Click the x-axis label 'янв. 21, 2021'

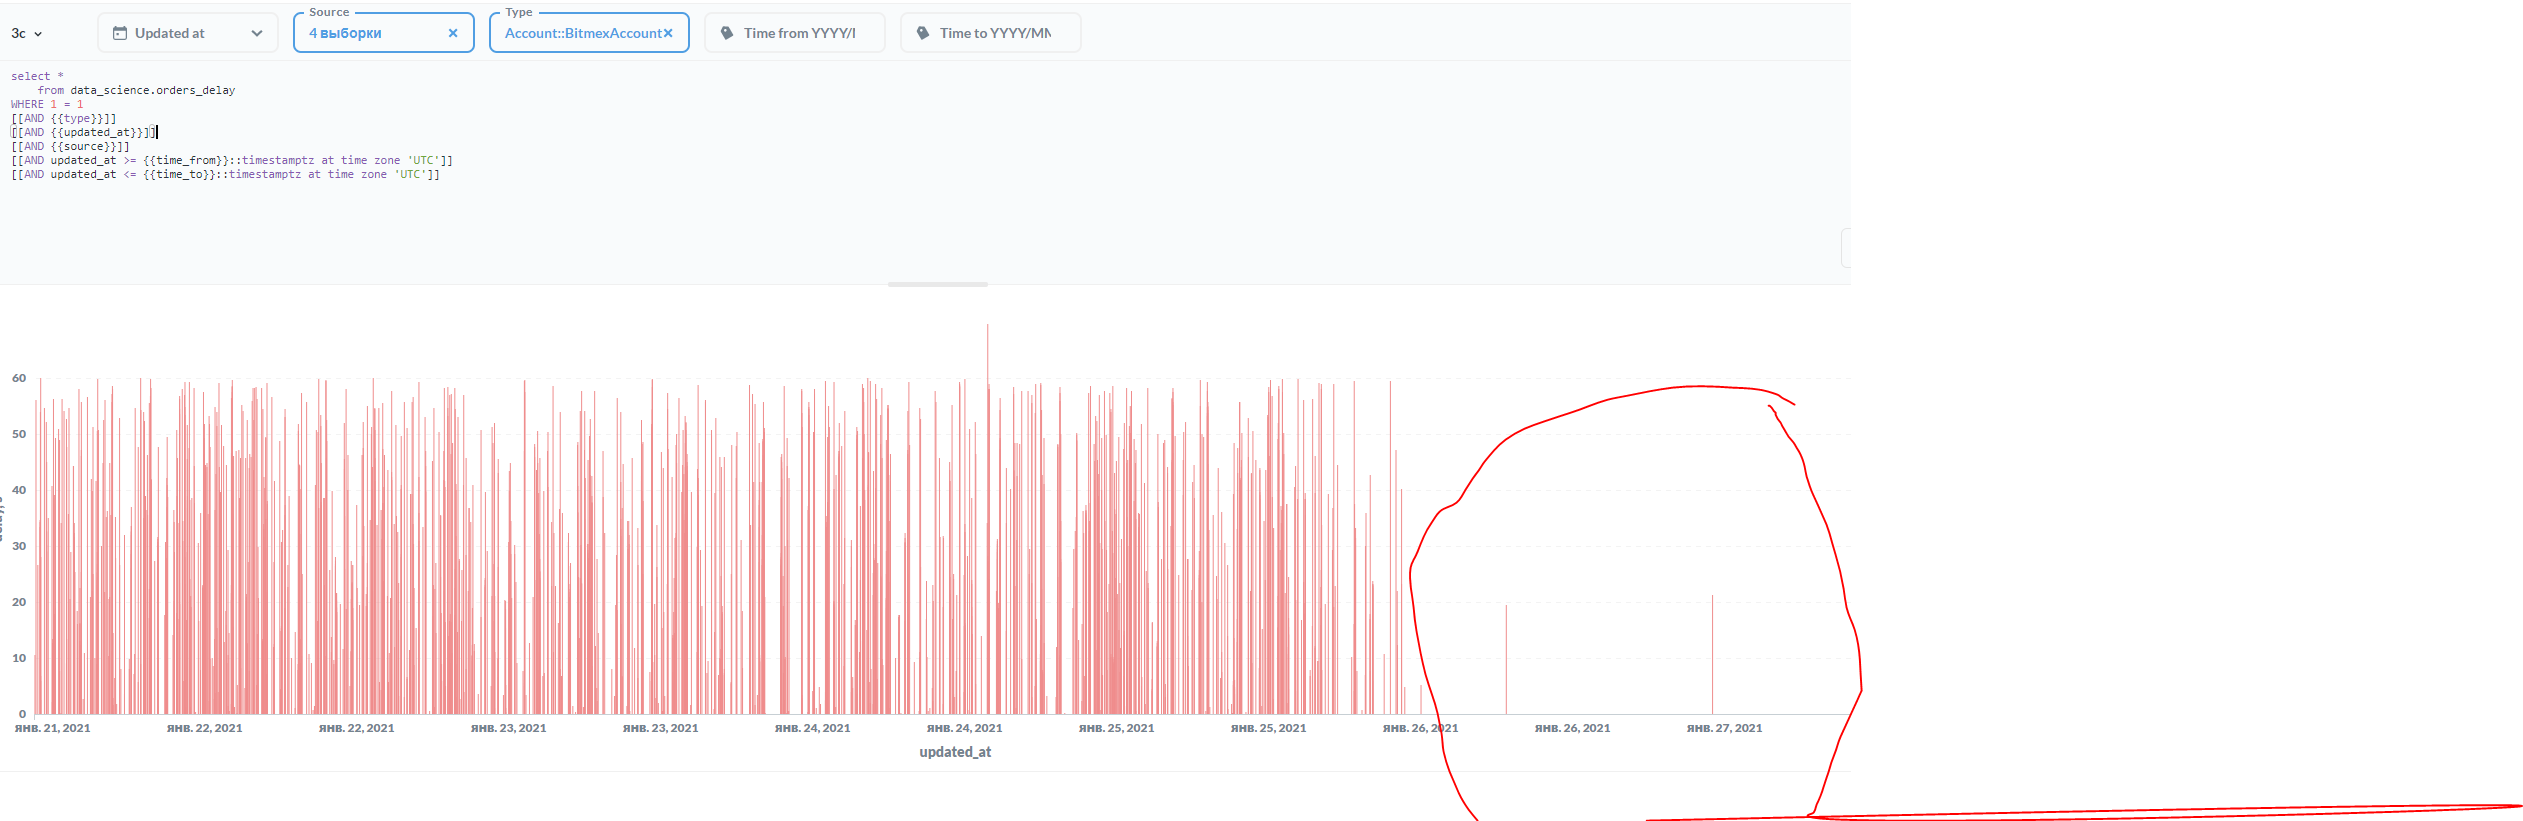52,728
